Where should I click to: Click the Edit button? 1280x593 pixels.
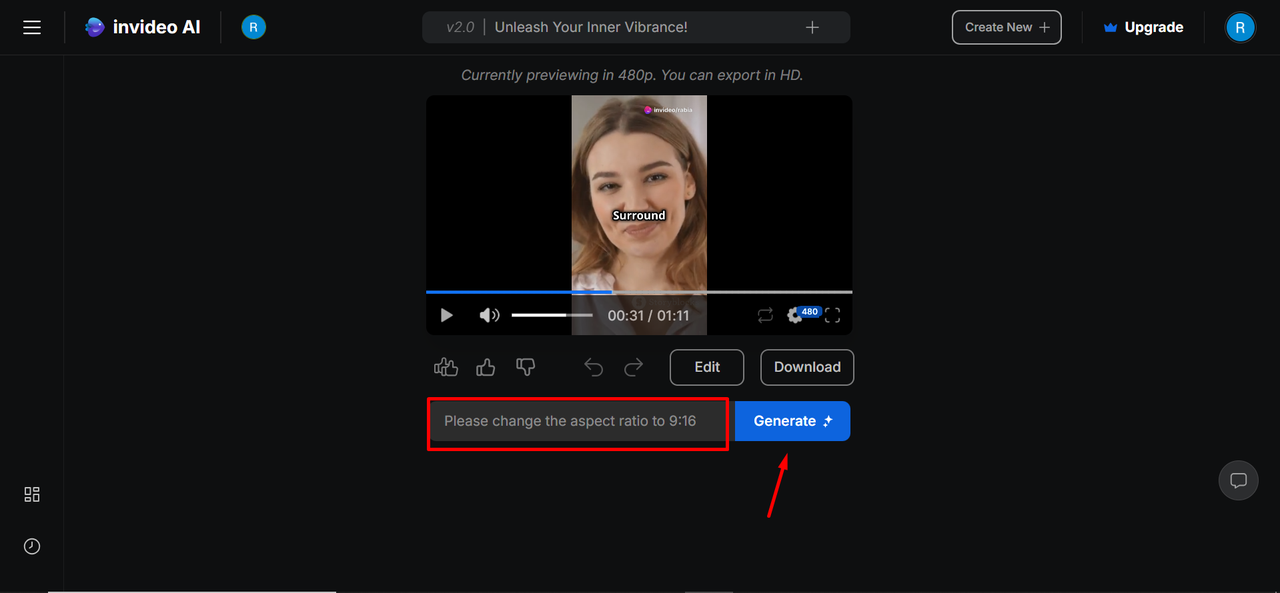coord(707,367)
